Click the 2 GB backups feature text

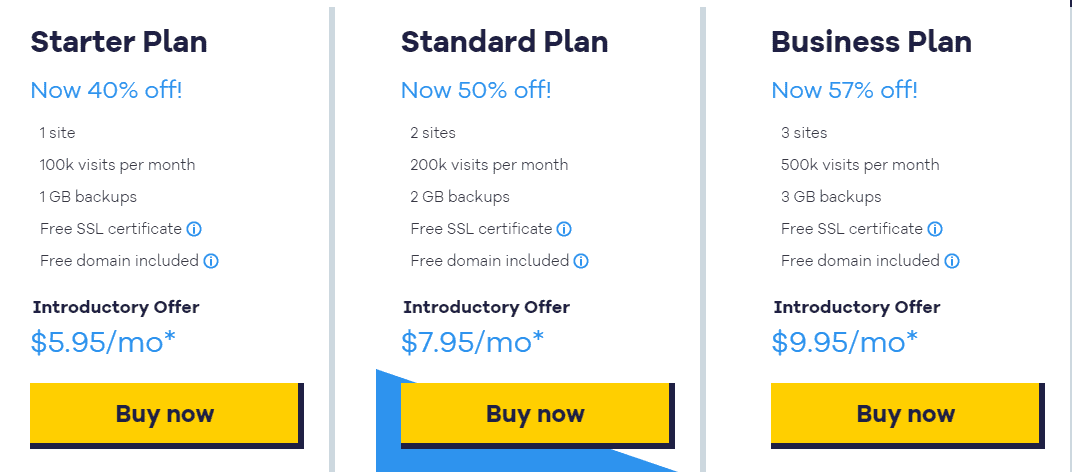460,197
